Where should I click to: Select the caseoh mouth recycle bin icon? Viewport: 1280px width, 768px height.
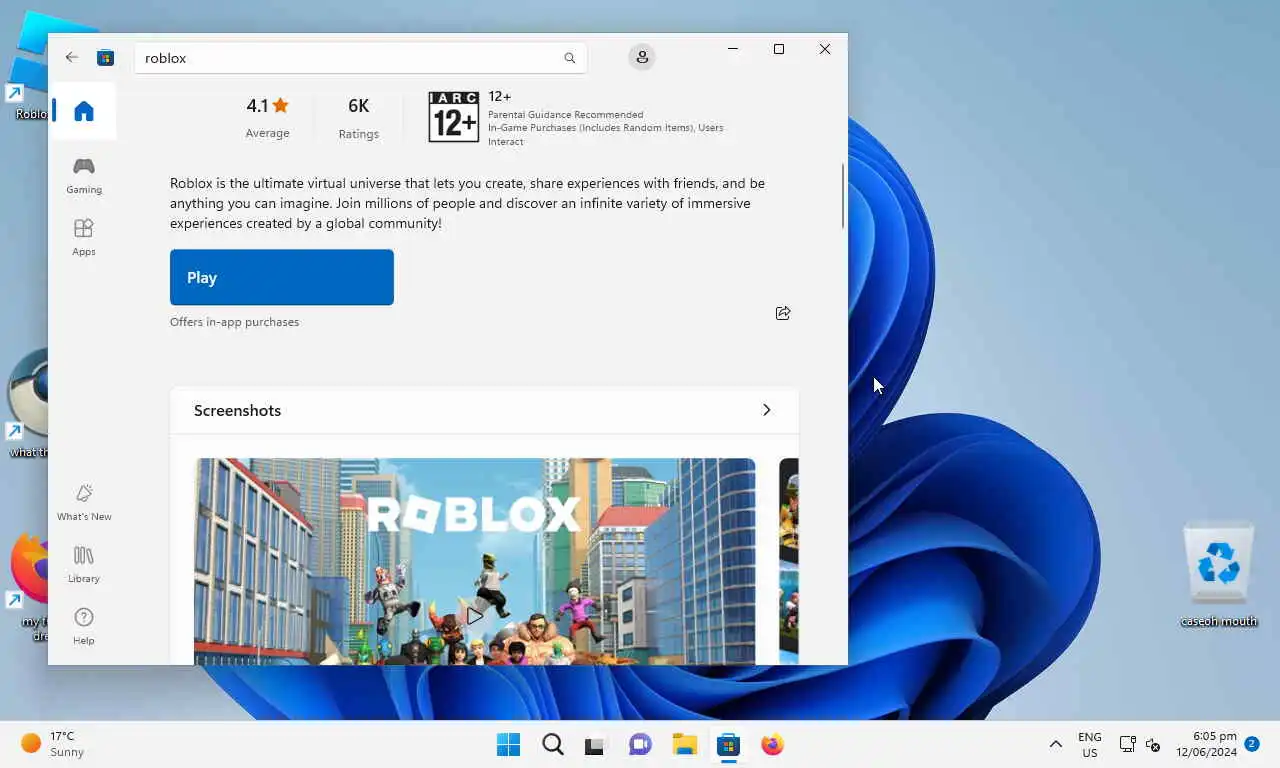pyautogui.click(x=1218, y=575)
